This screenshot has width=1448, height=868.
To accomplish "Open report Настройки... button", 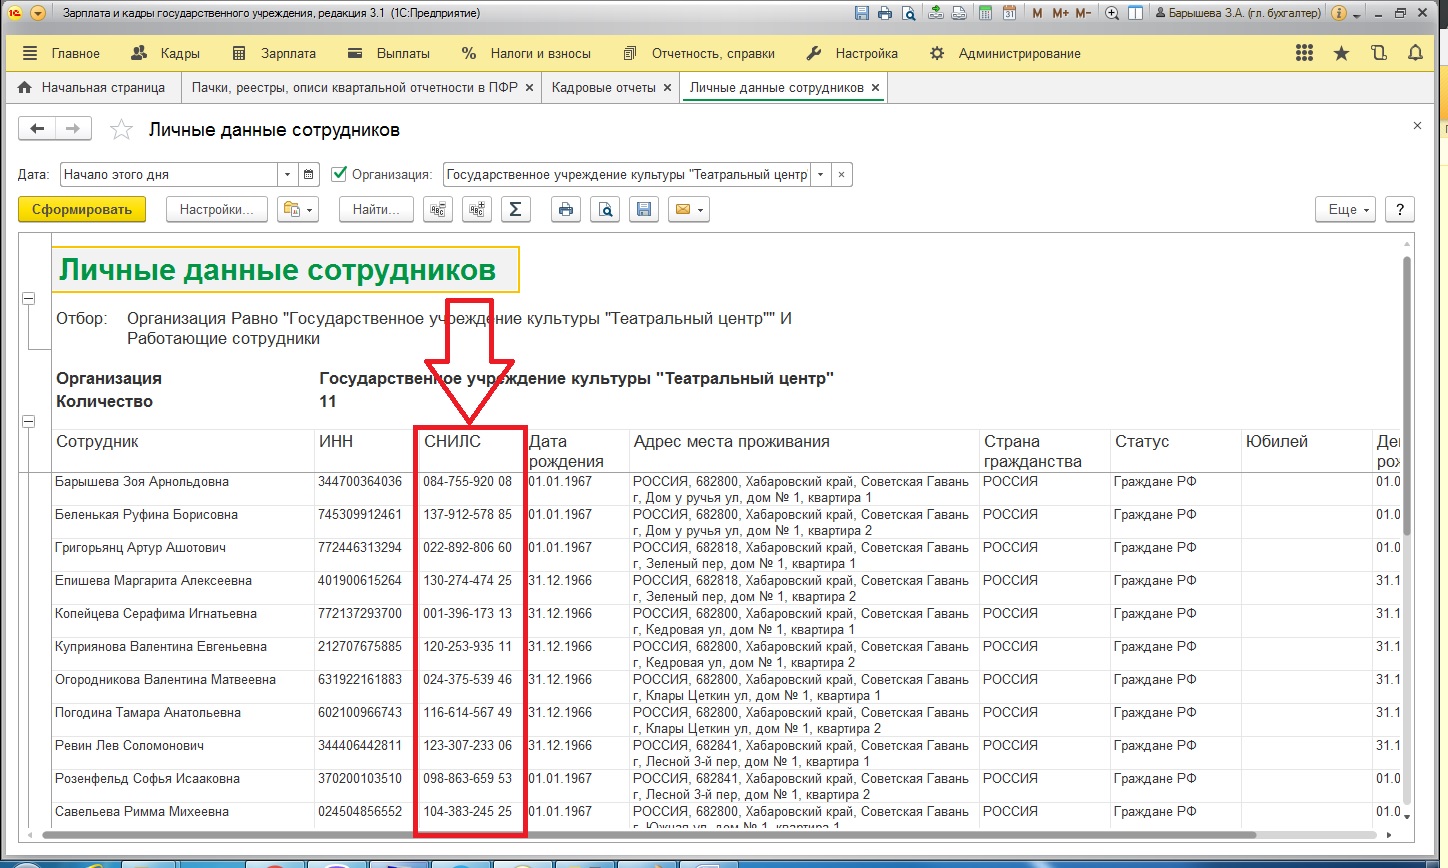I will [217, 209].
